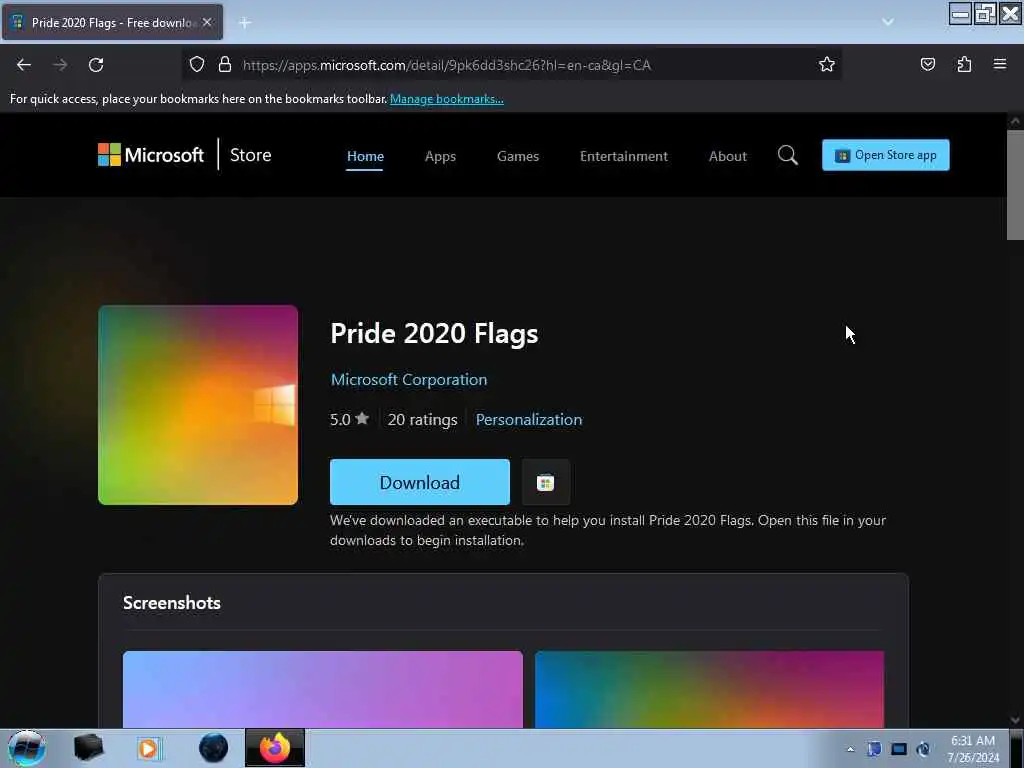
Task: Go back with the browser back arrow
Action: click(24, 65)
